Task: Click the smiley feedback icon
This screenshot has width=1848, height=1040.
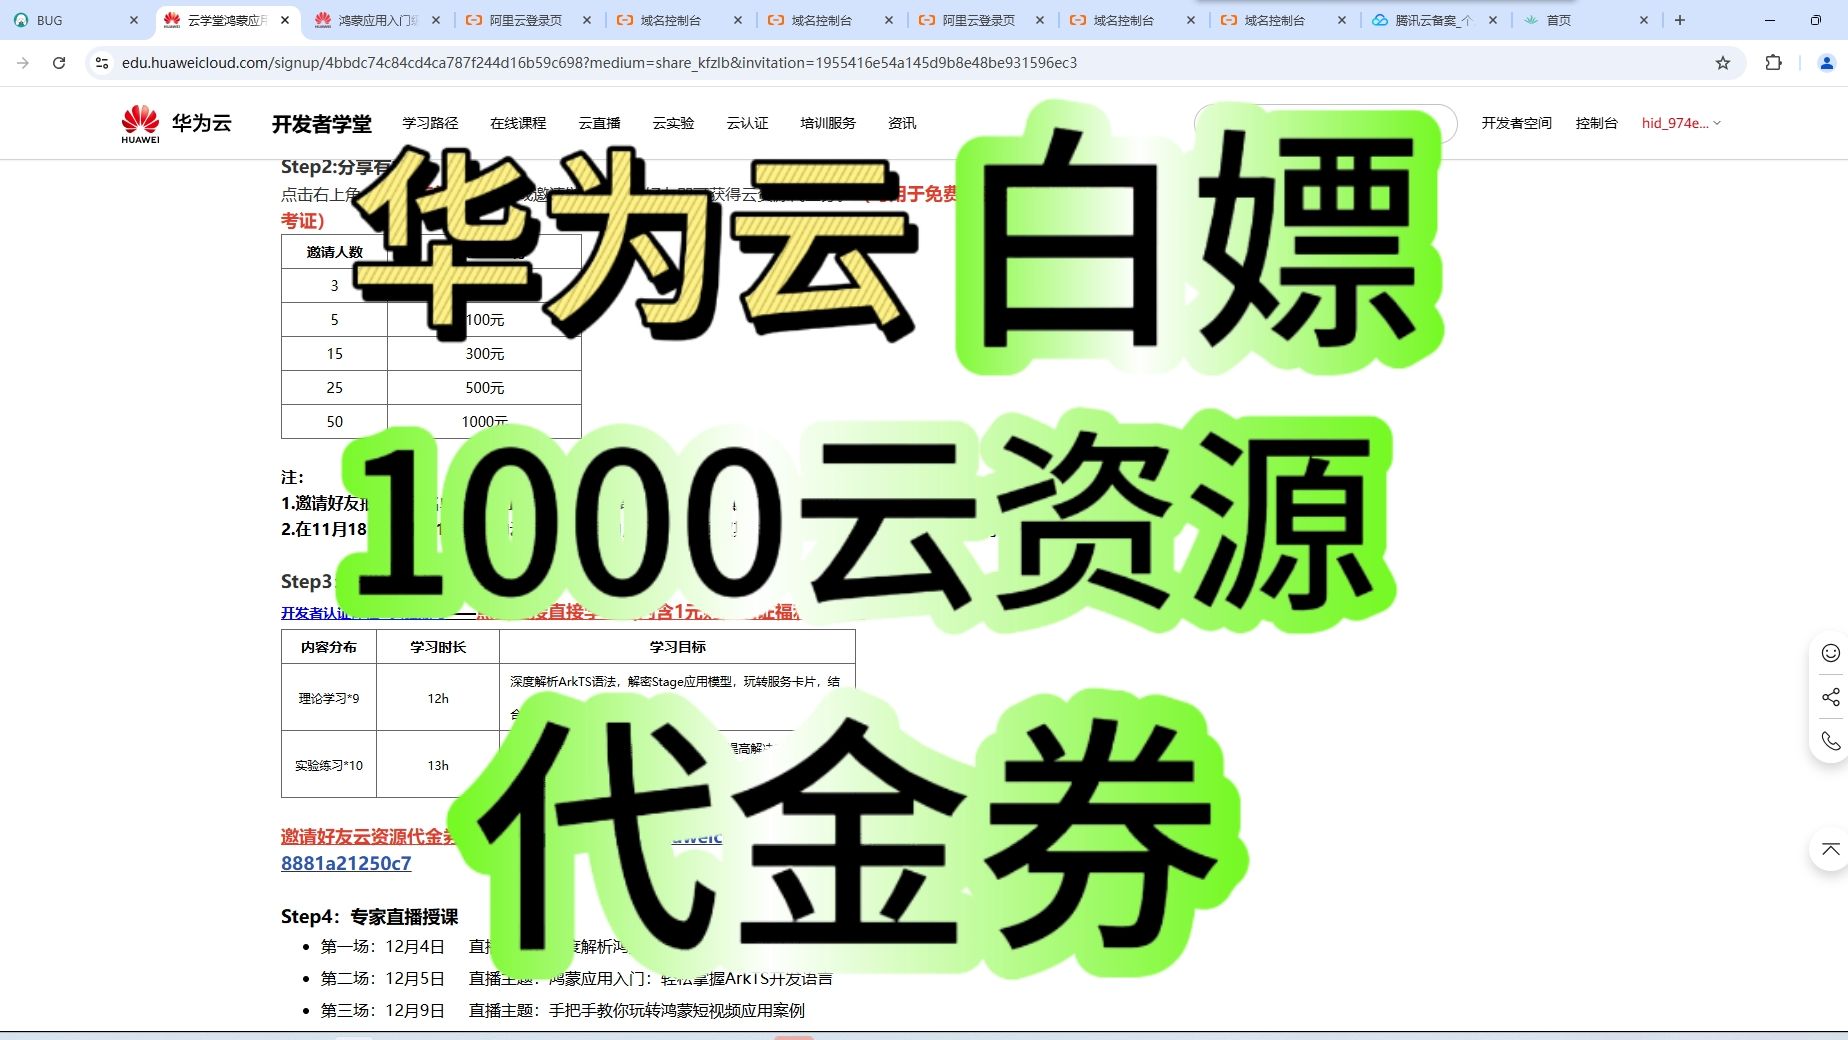Action: 1829,652
